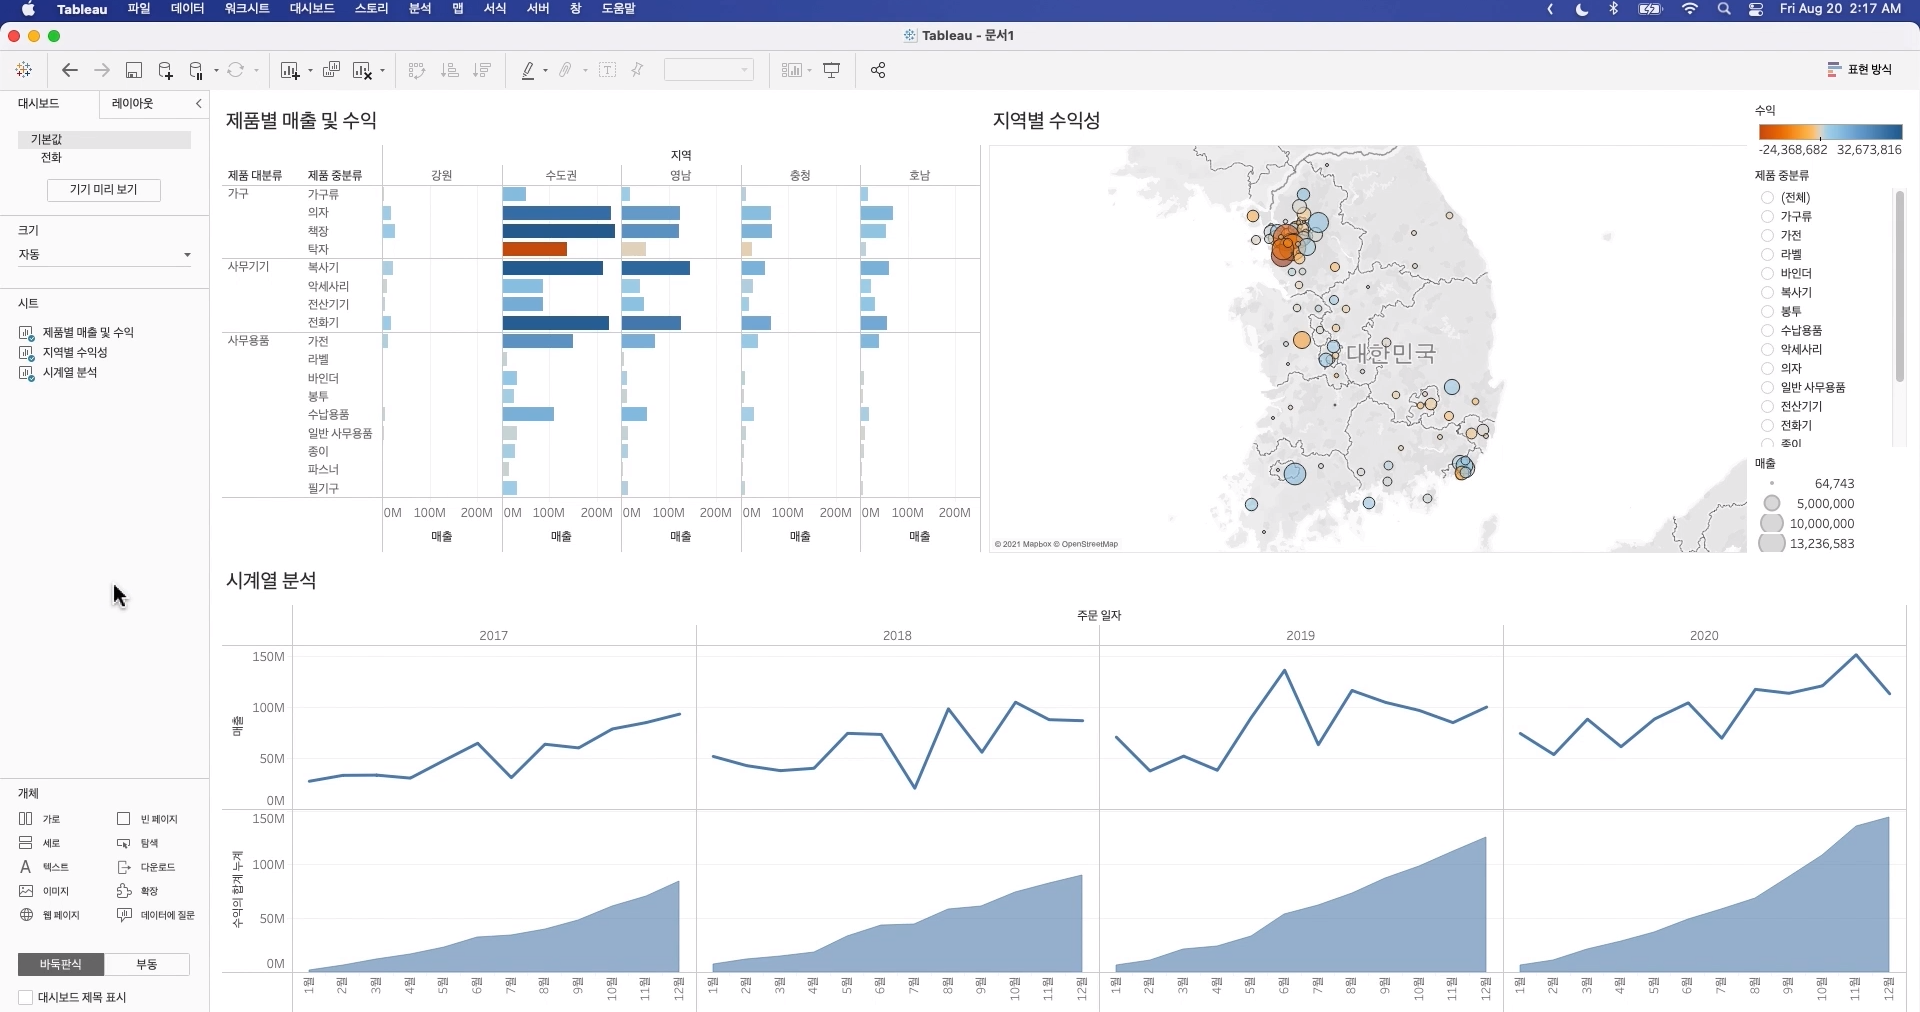The height and width of the screenshot is (1012, 1920).
Task: Select (전체) radio in 제품 중분류 filter
Action: pyautogui.click(x=1767, y=198)
